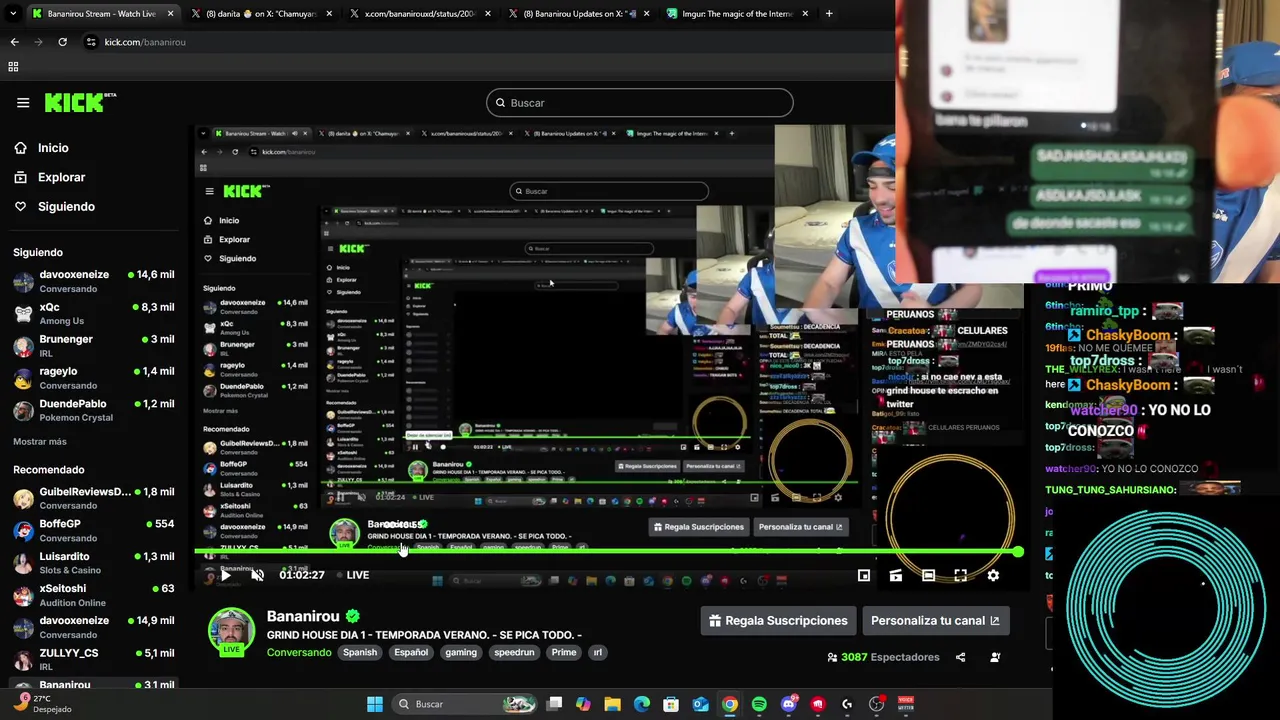Open DuendePablo channel in the sidebar
This screenshot has height=720, width=1280.
coord(92,410)
